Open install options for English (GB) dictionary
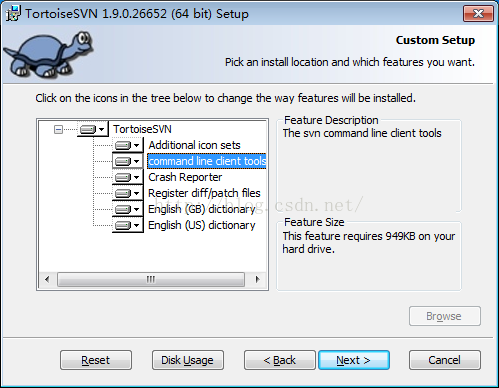The image size is (499, 388). (128, 209)
